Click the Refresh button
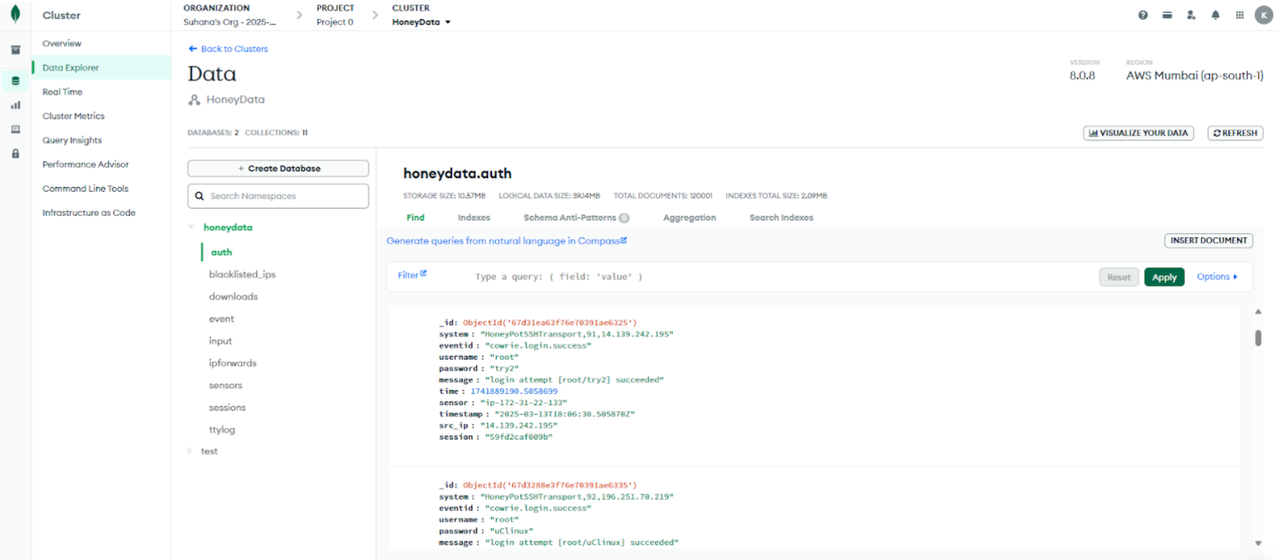The height and width of the screenshot is (560, 1280). (1235, 133)
